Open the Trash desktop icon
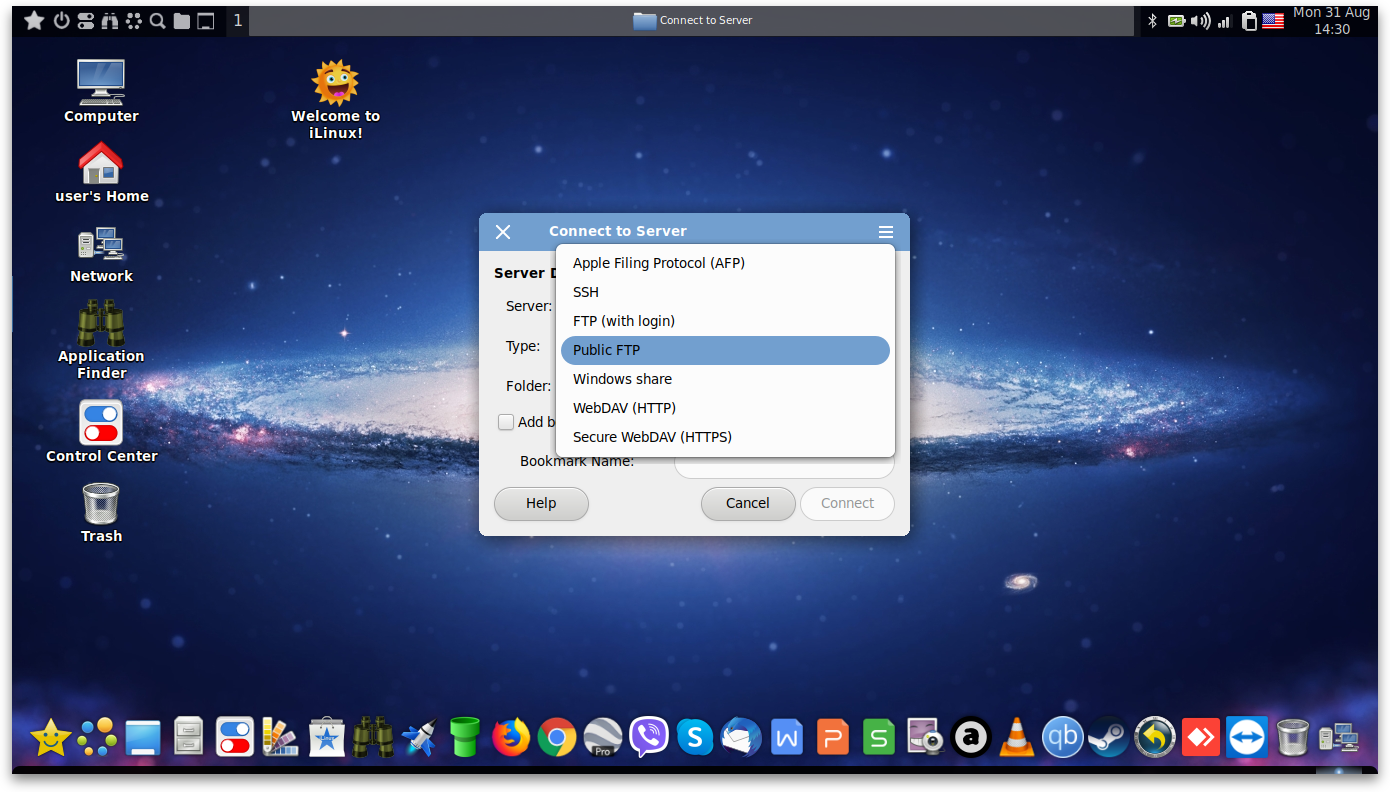This screenshot has height=792, width=1390. click(x=101, y=512)
